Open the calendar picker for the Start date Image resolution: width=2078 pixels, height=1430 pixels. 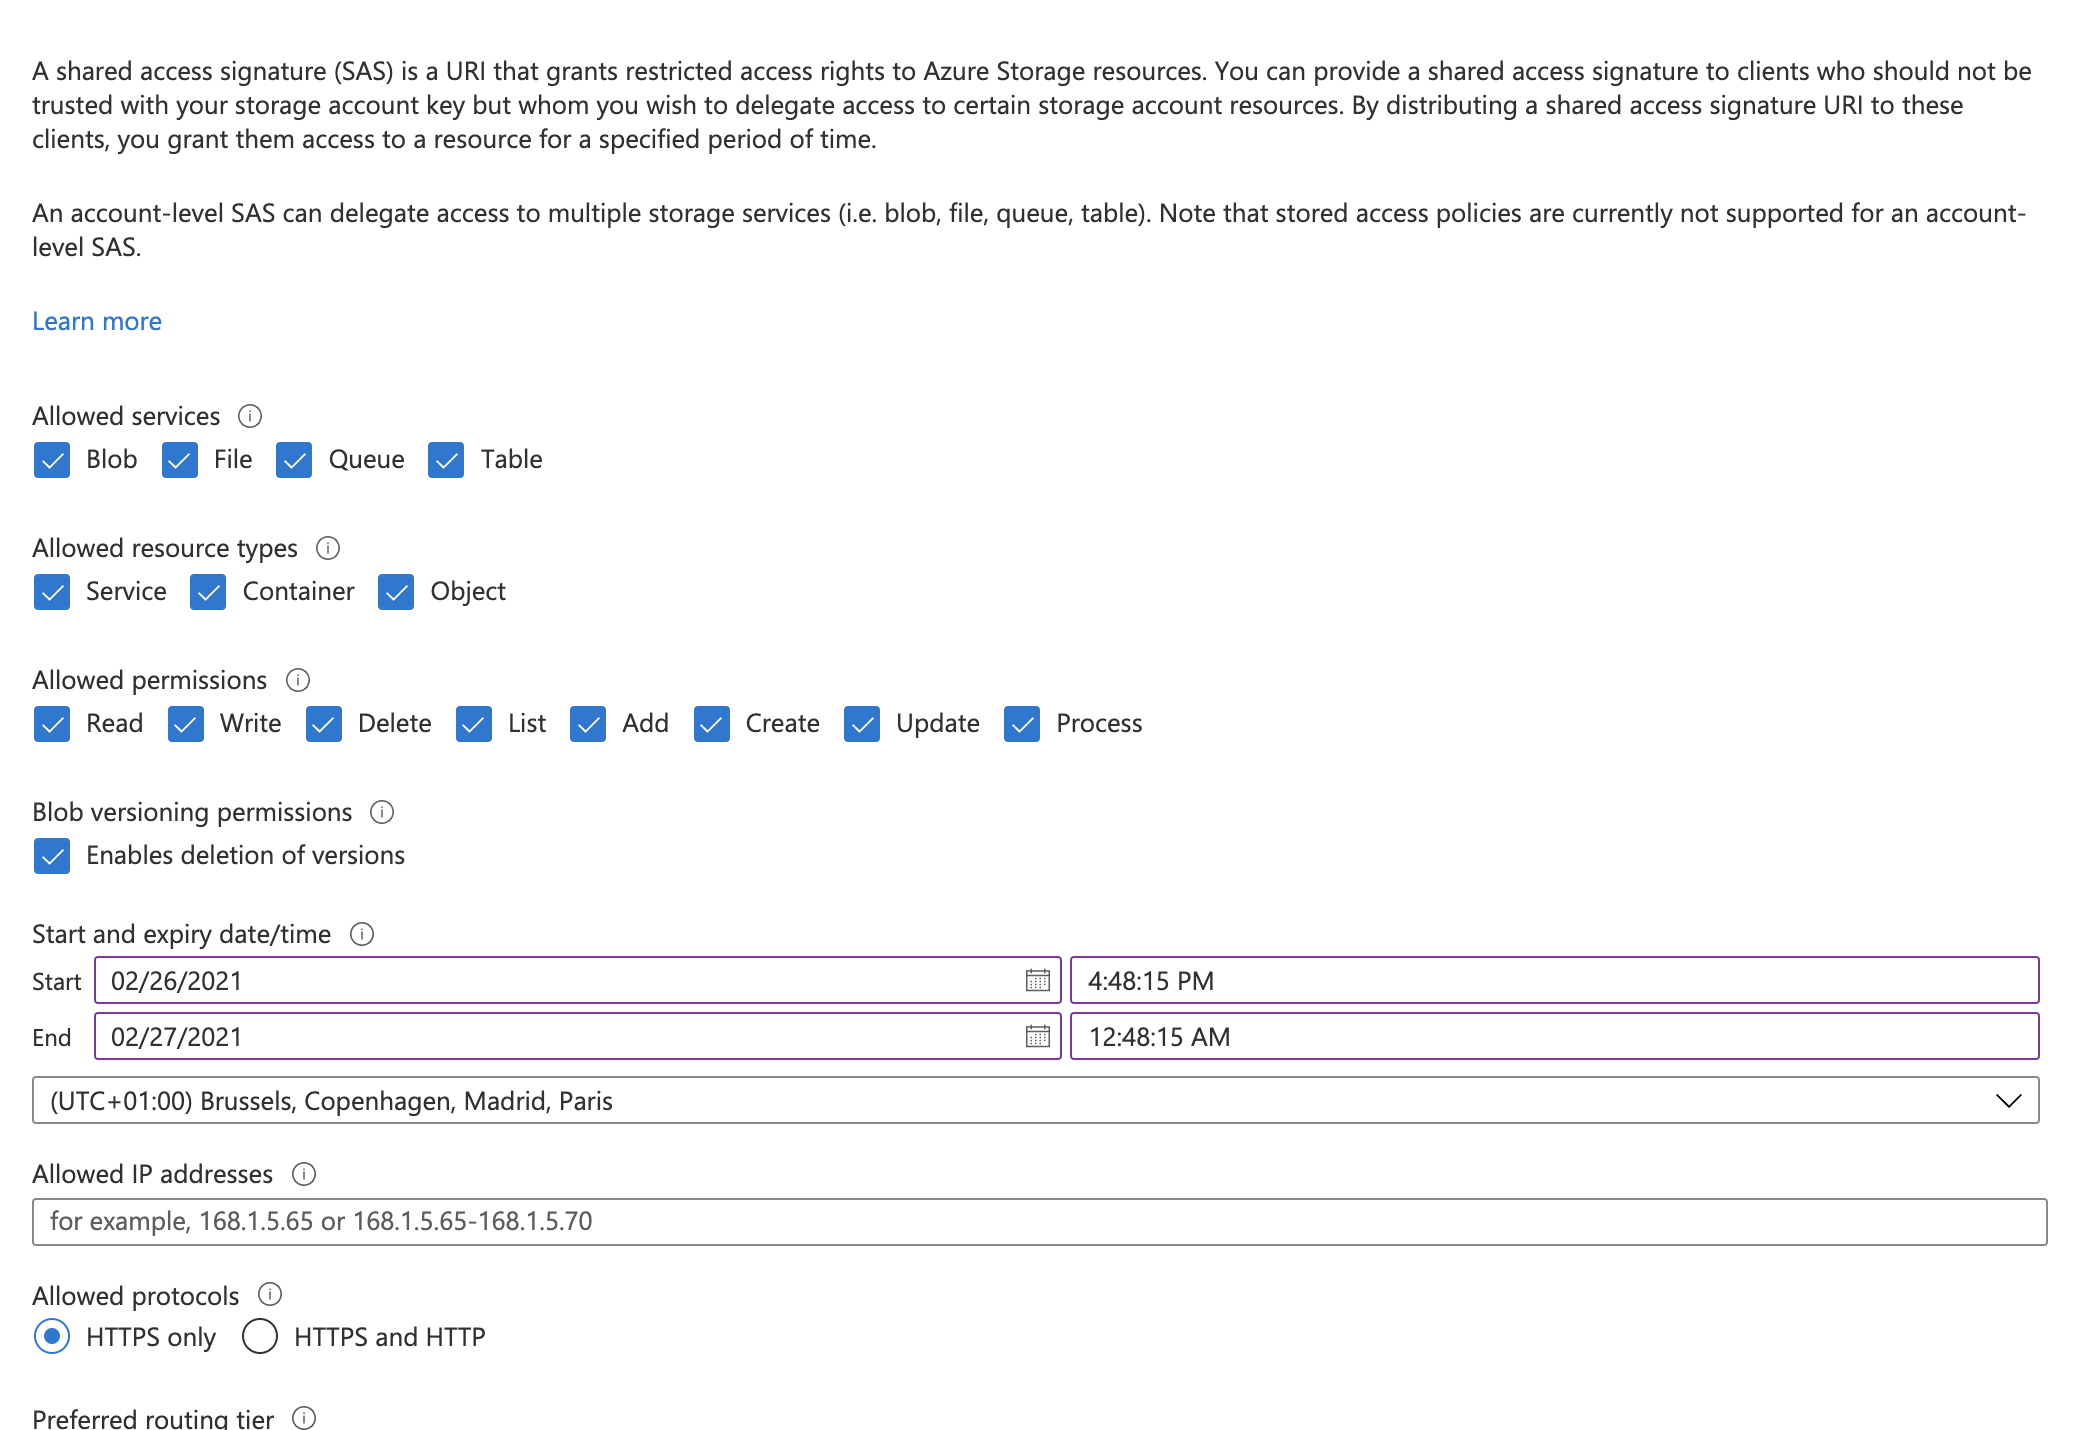tap(1038, 981)
